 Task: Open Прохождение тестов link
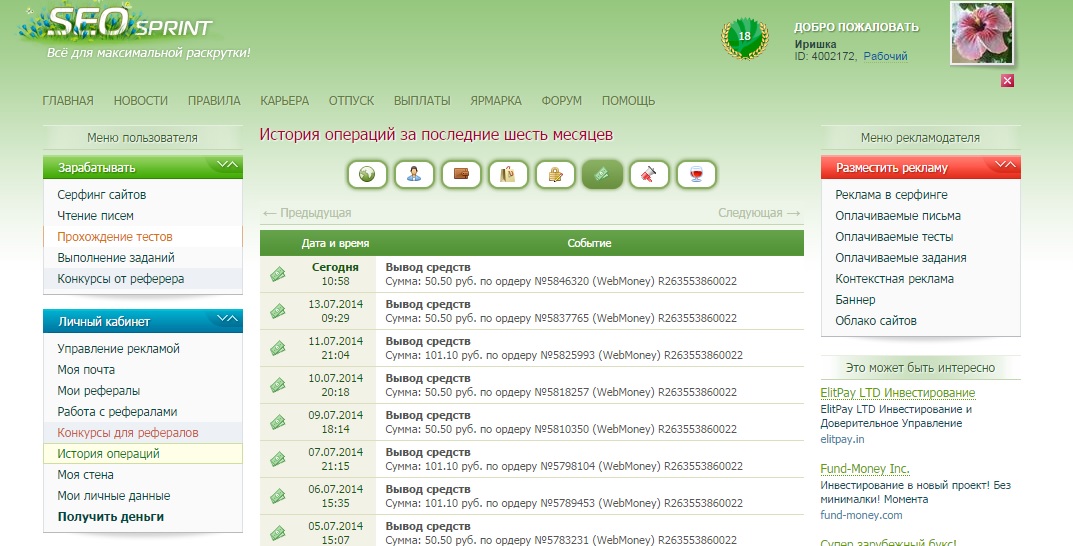pos(115,237)
